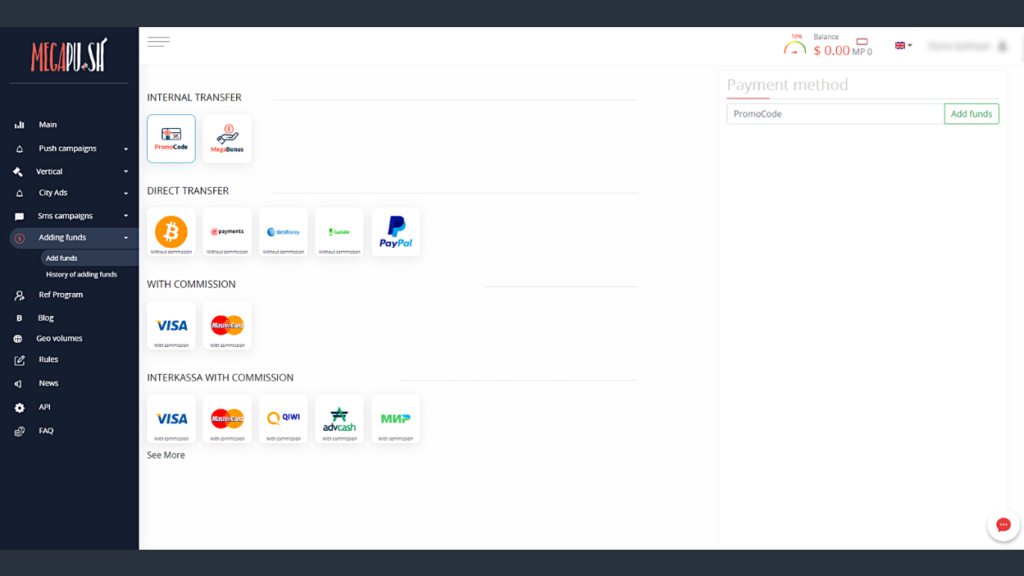Screen dimensions: 1024x576
Task: Select MasterCard under With Commission
Action: (227, 325)
